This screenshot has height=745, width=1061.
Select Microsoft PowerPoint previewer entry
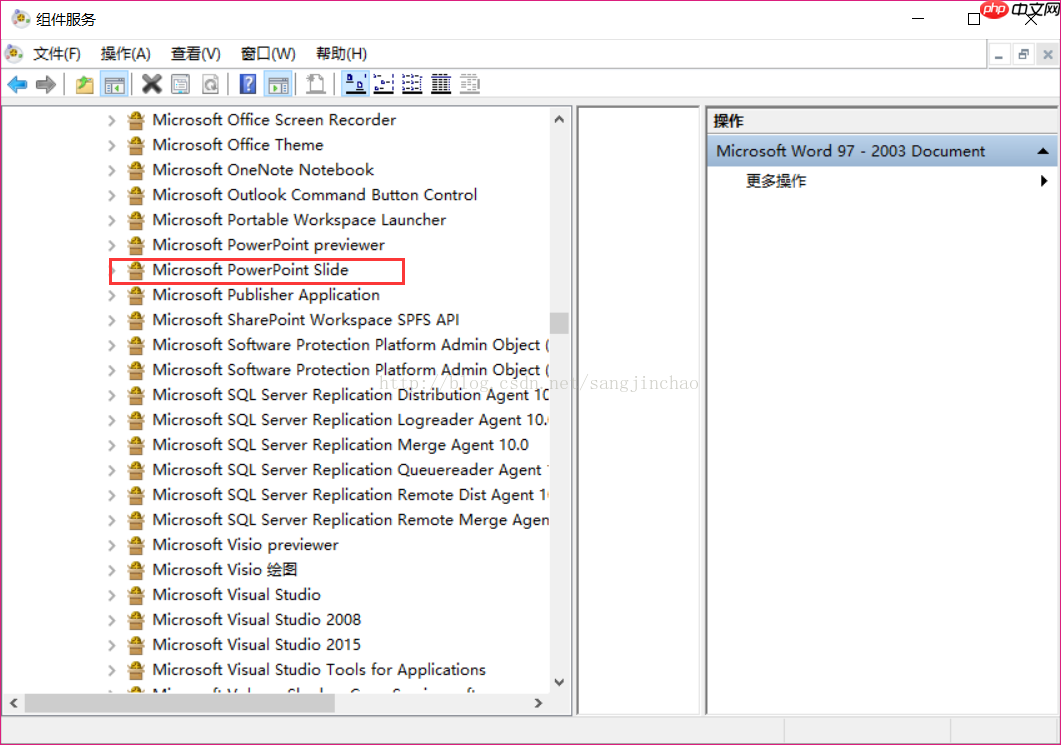269,245
